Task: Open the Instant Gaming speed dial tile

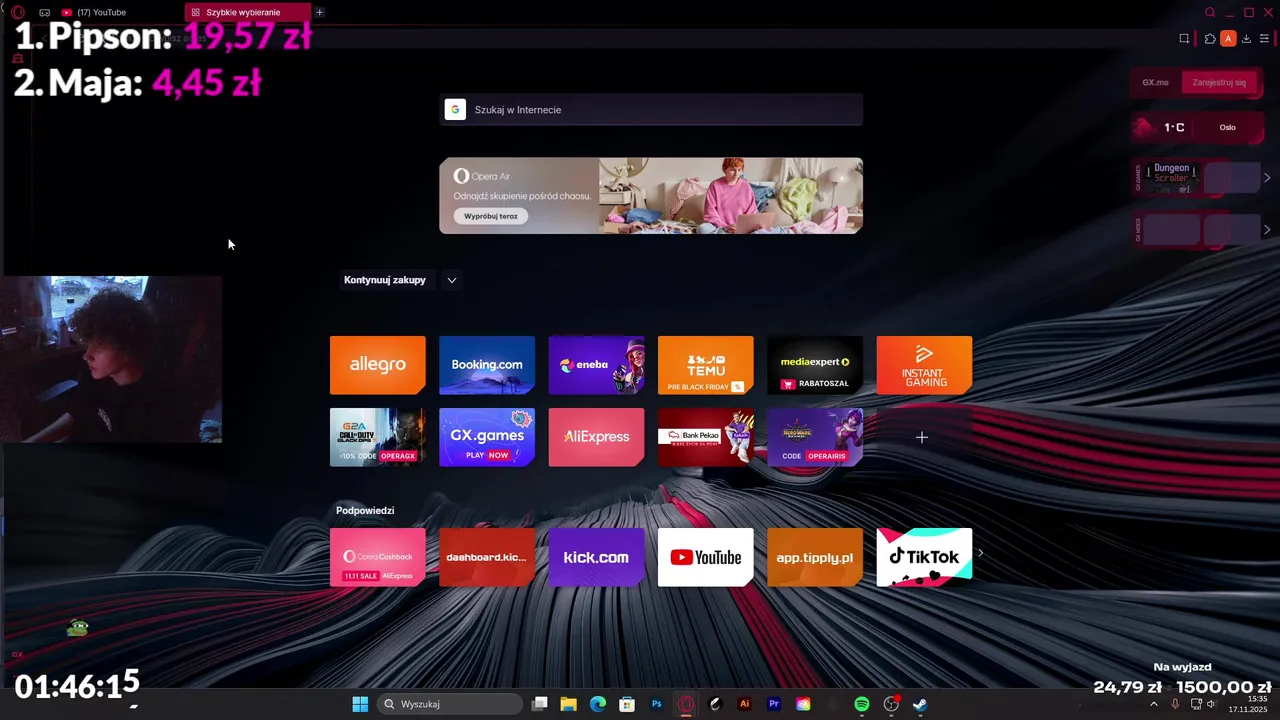Action: click(924, 365)
